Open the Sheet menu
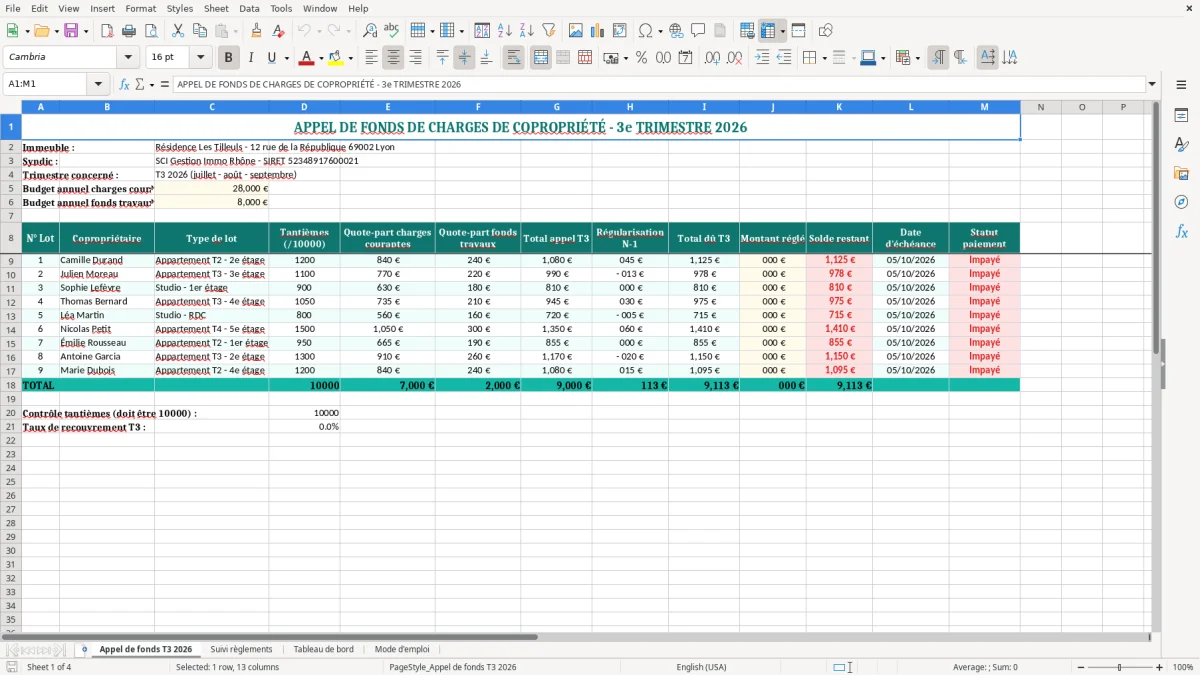 click(217, 8)
